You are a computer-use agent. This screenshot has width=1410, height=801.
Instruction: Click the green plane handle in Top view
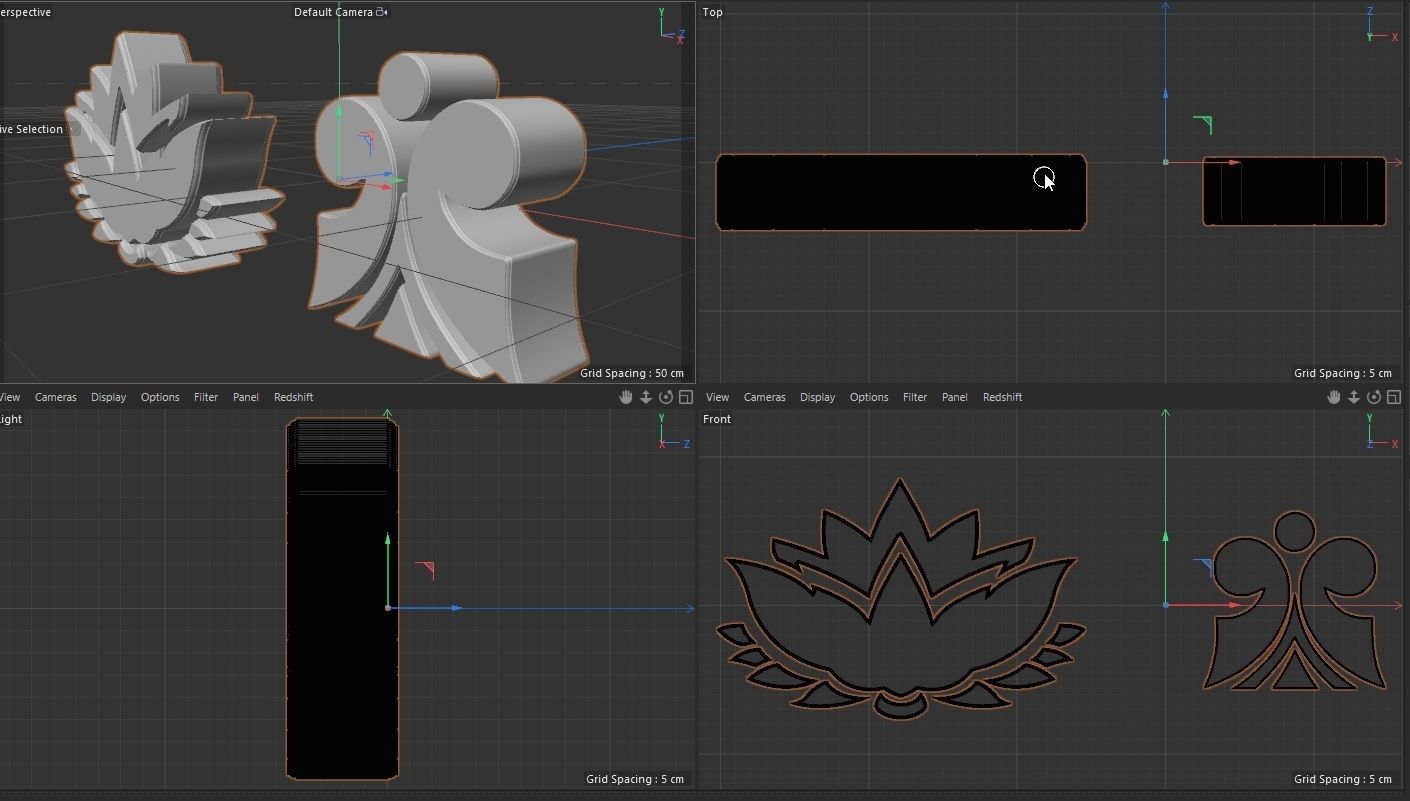pos(1203,124)
